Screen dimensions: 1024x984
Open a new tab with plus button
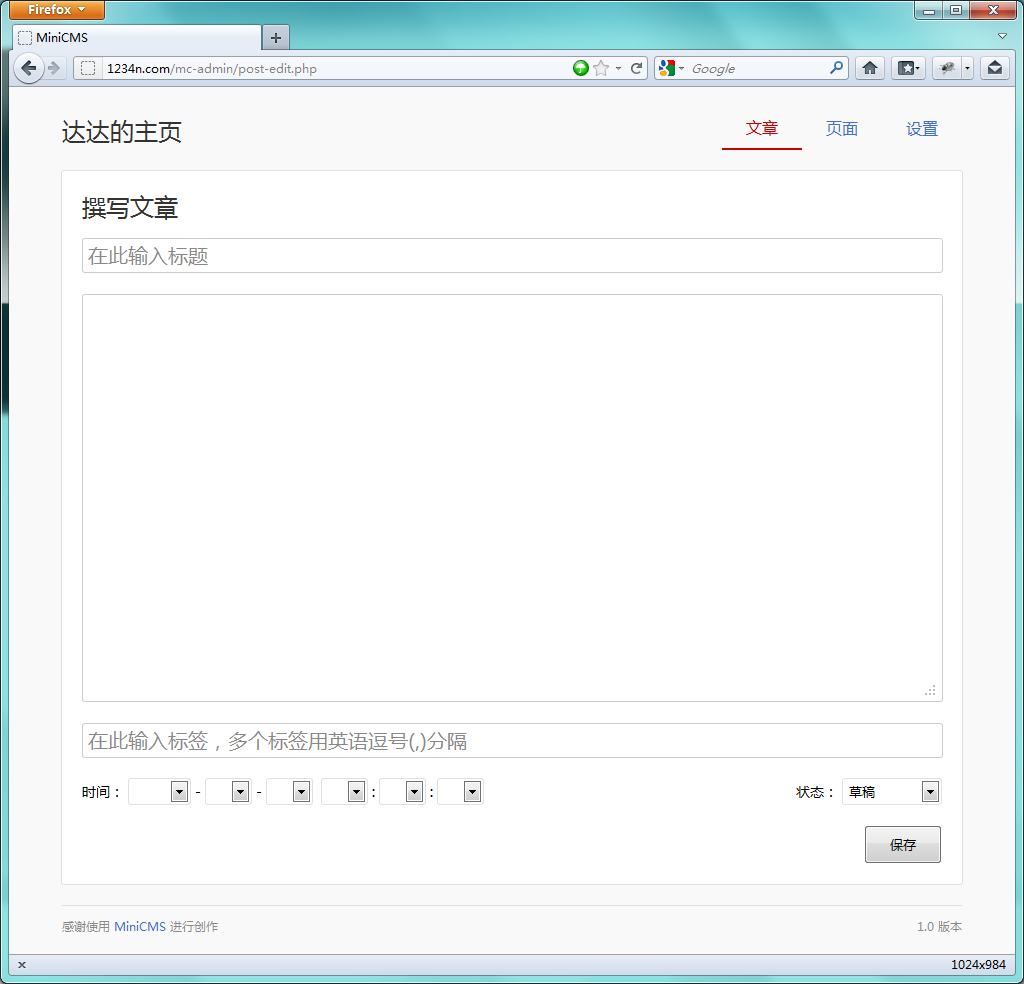pyautogui.click(x=276, y=38)
